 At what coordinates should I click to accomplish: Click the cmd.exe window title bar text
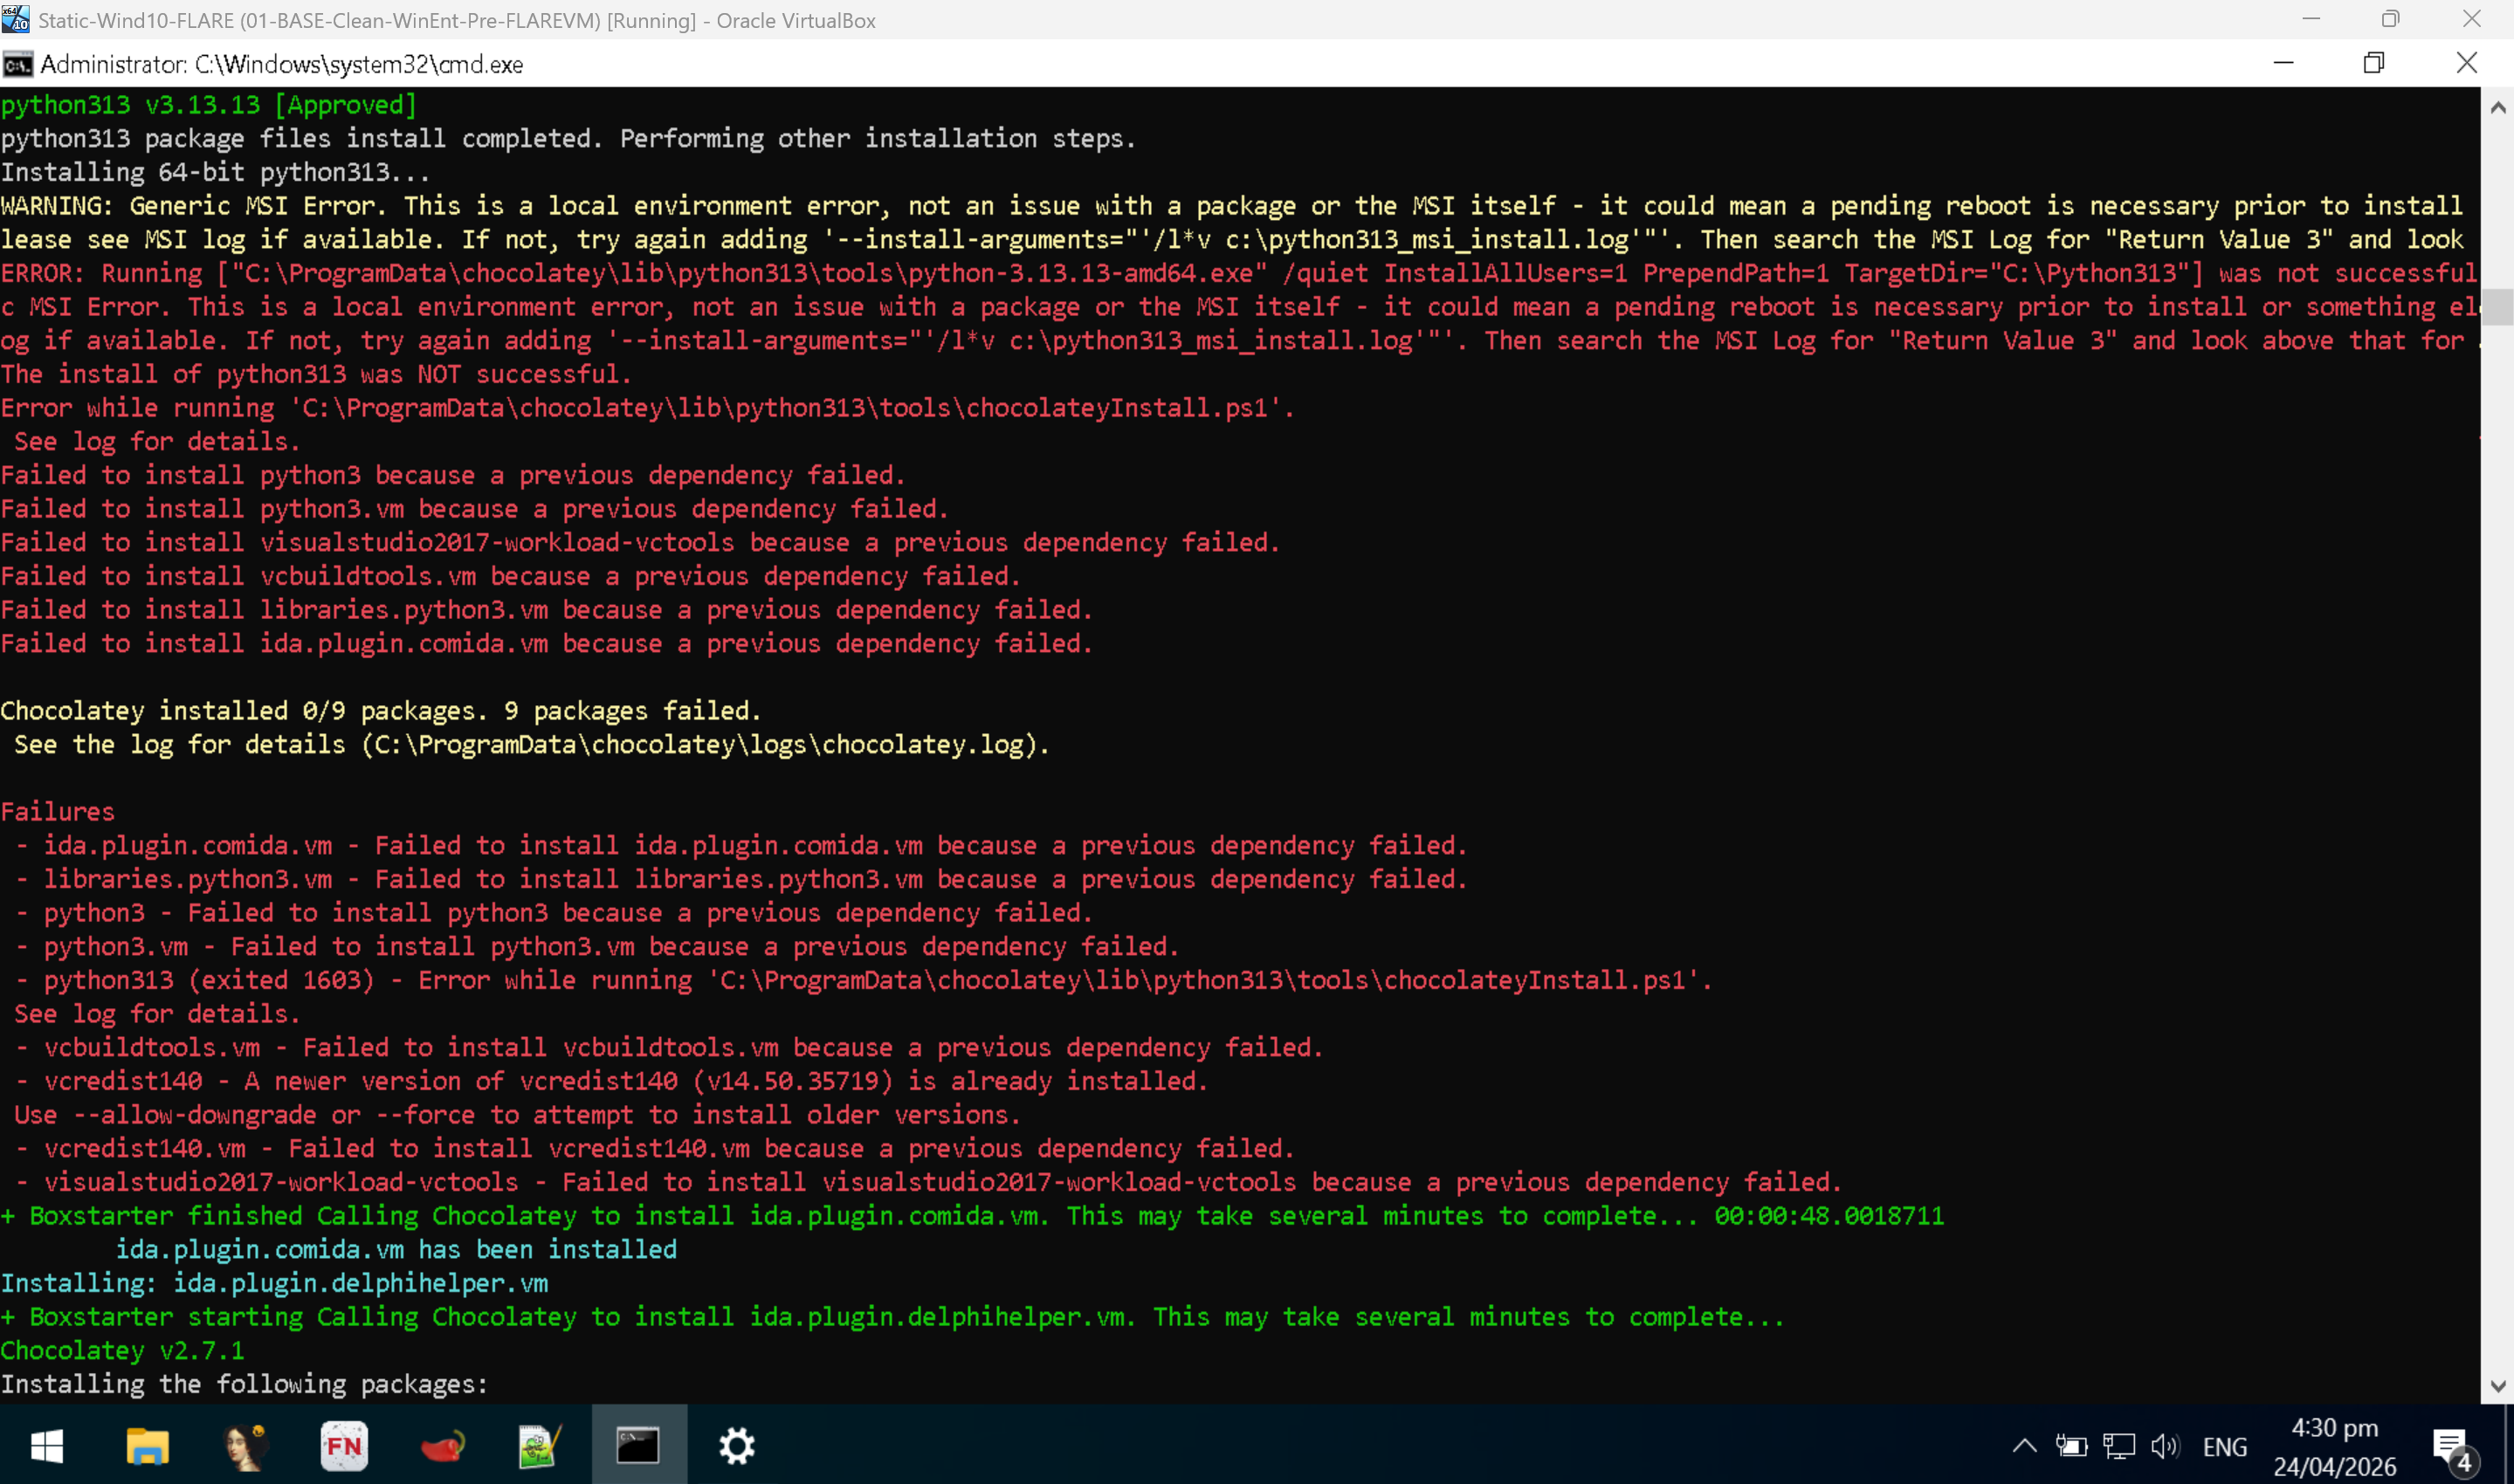point(281,65)
